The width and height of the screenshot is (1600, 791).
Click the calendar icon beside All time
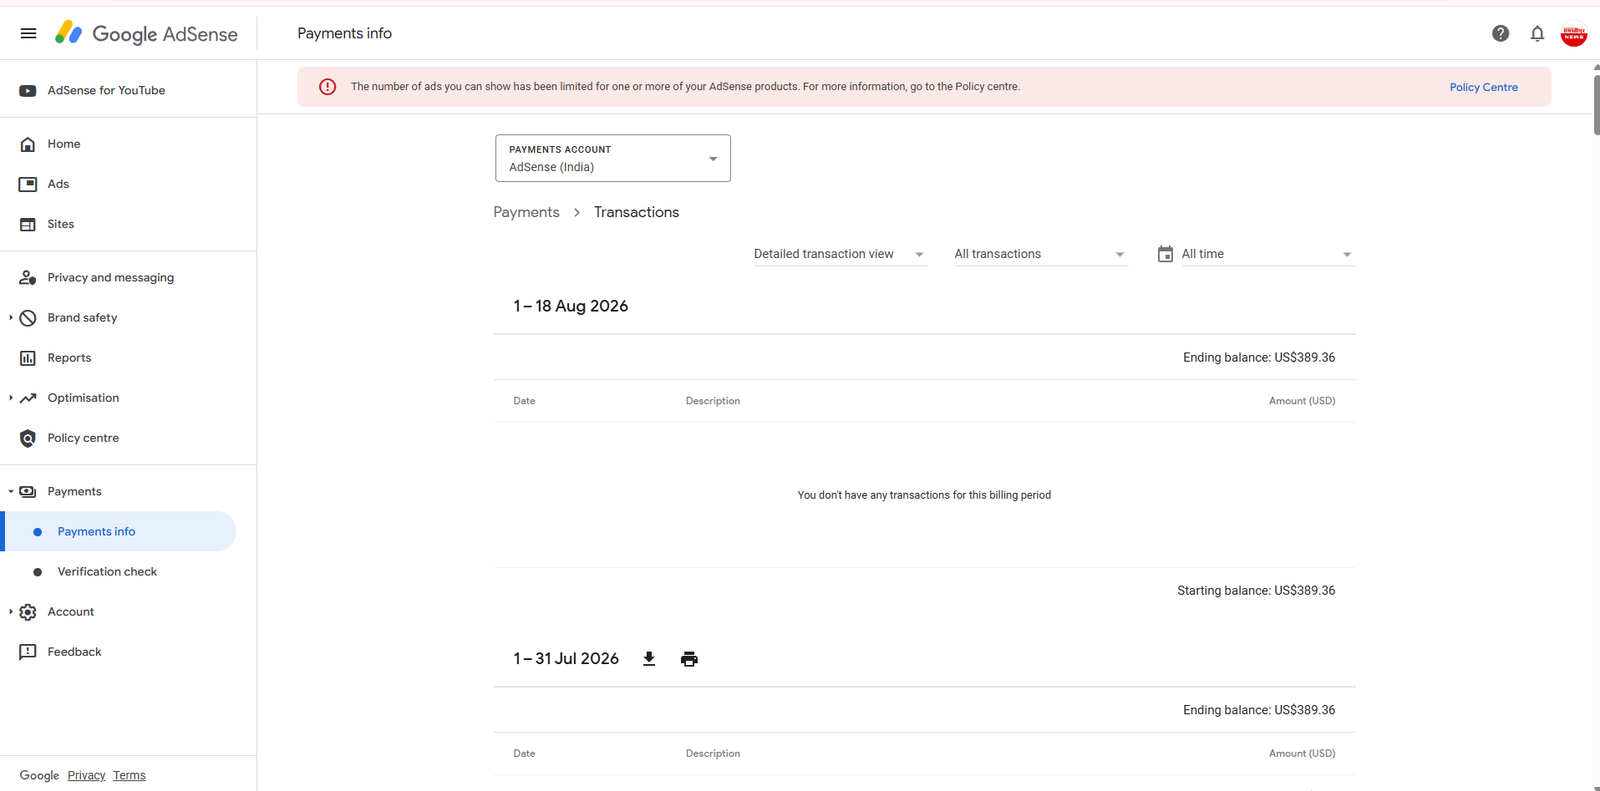[1165, 254]
